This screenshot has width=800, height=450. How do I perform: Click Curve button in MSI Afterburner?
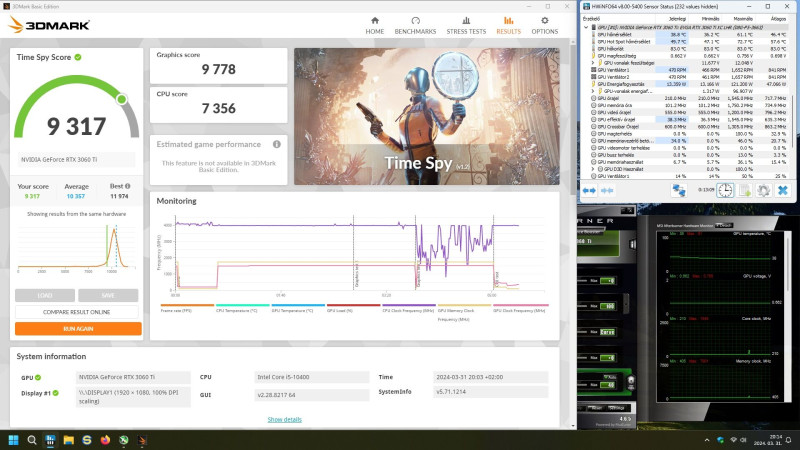[x=607, y=332]
